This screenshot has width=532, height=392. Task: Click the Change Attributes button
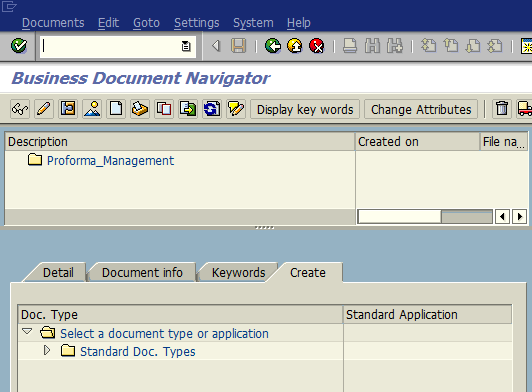click(x=421, y=109)
